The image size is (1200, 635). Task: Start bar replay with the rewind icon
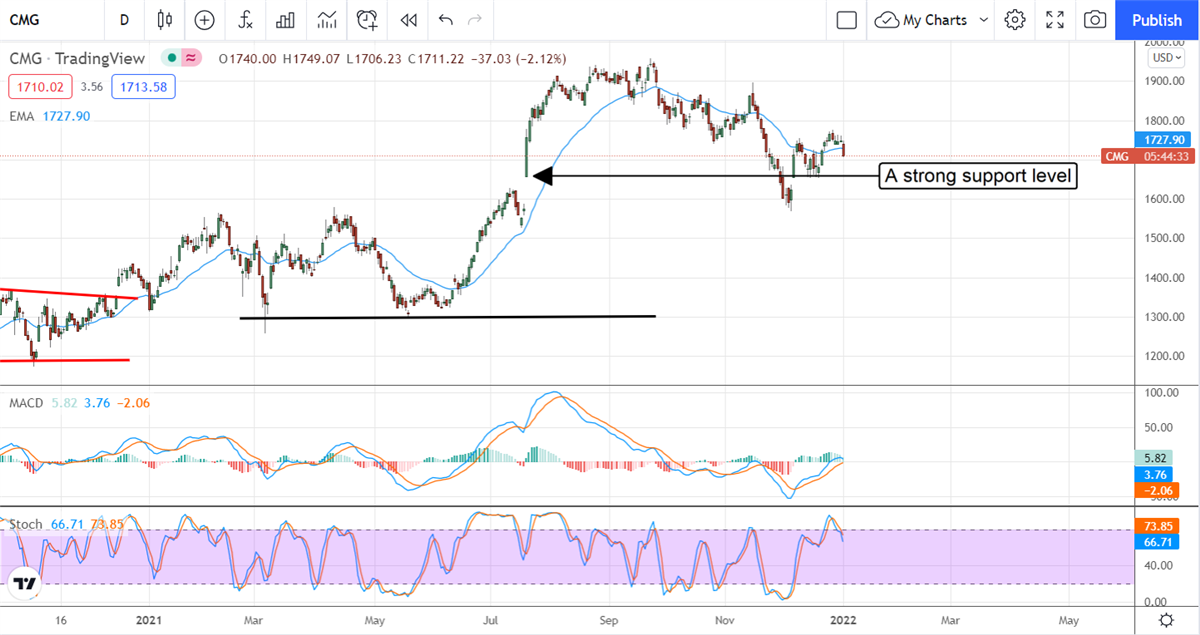408,19
